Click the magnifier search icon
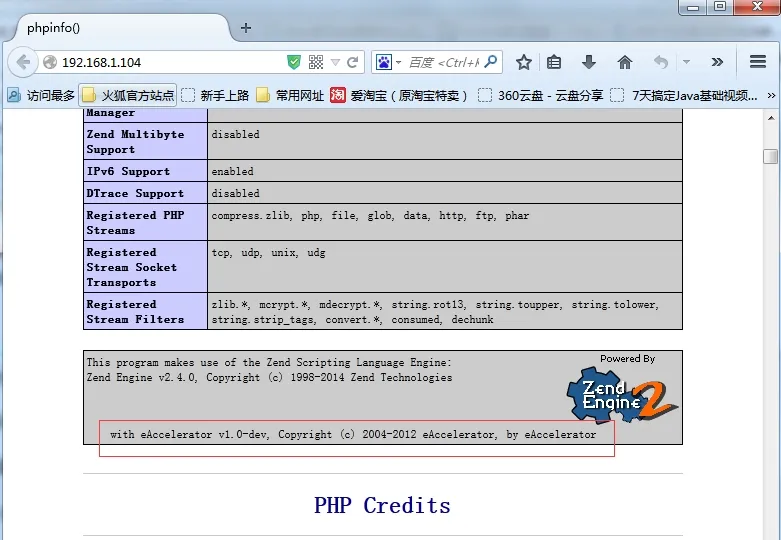The height and width of the screenshot is (540, 781). [491, 62]
